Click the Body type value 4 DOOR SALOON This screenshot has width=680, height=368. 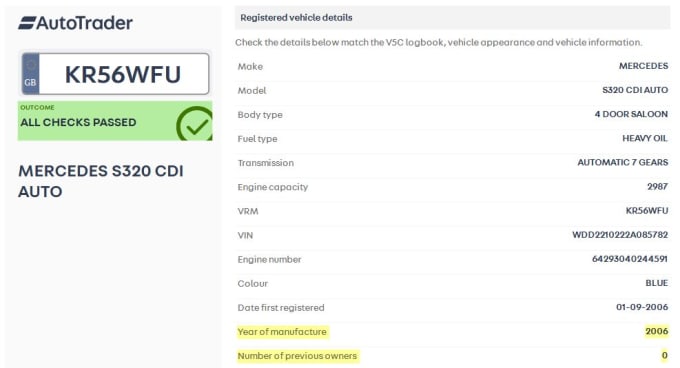click(631, 114)
